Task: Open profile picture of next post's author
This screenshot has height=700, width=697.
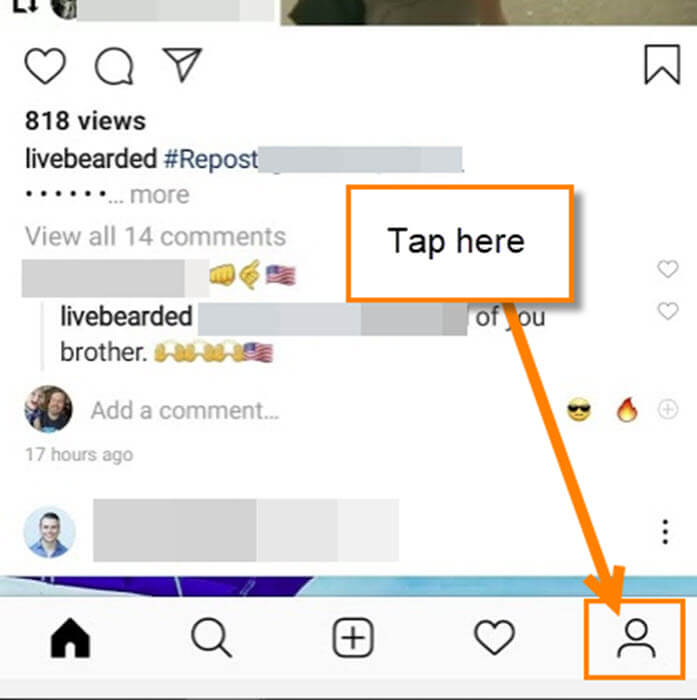Action: [x=49, y=532]
